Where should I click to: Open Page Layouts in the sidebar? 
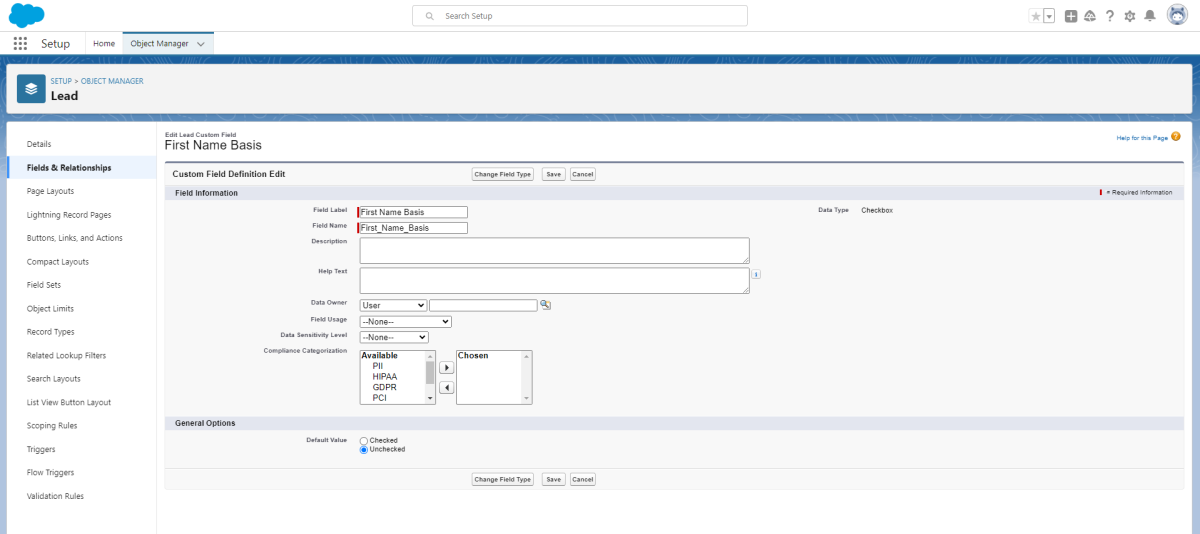click(50, 191)
